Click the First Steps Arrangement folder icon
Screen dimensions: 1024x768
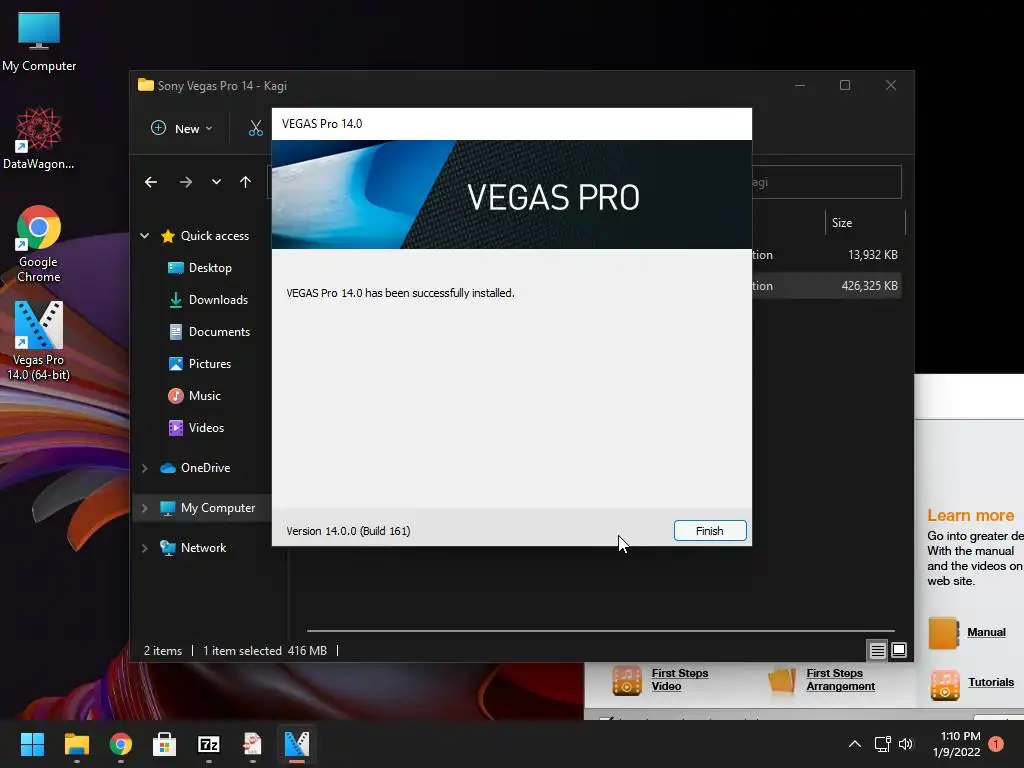[782, 680]
